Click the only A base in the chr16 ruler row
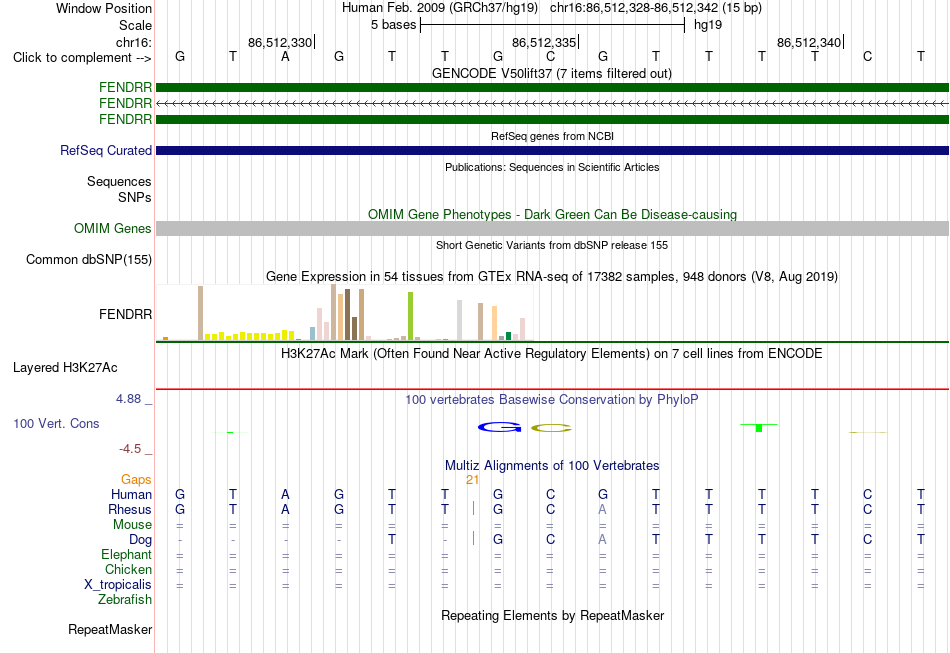This screenshot has width=950, height=653. pyautogui.click(x=285, y=57)
